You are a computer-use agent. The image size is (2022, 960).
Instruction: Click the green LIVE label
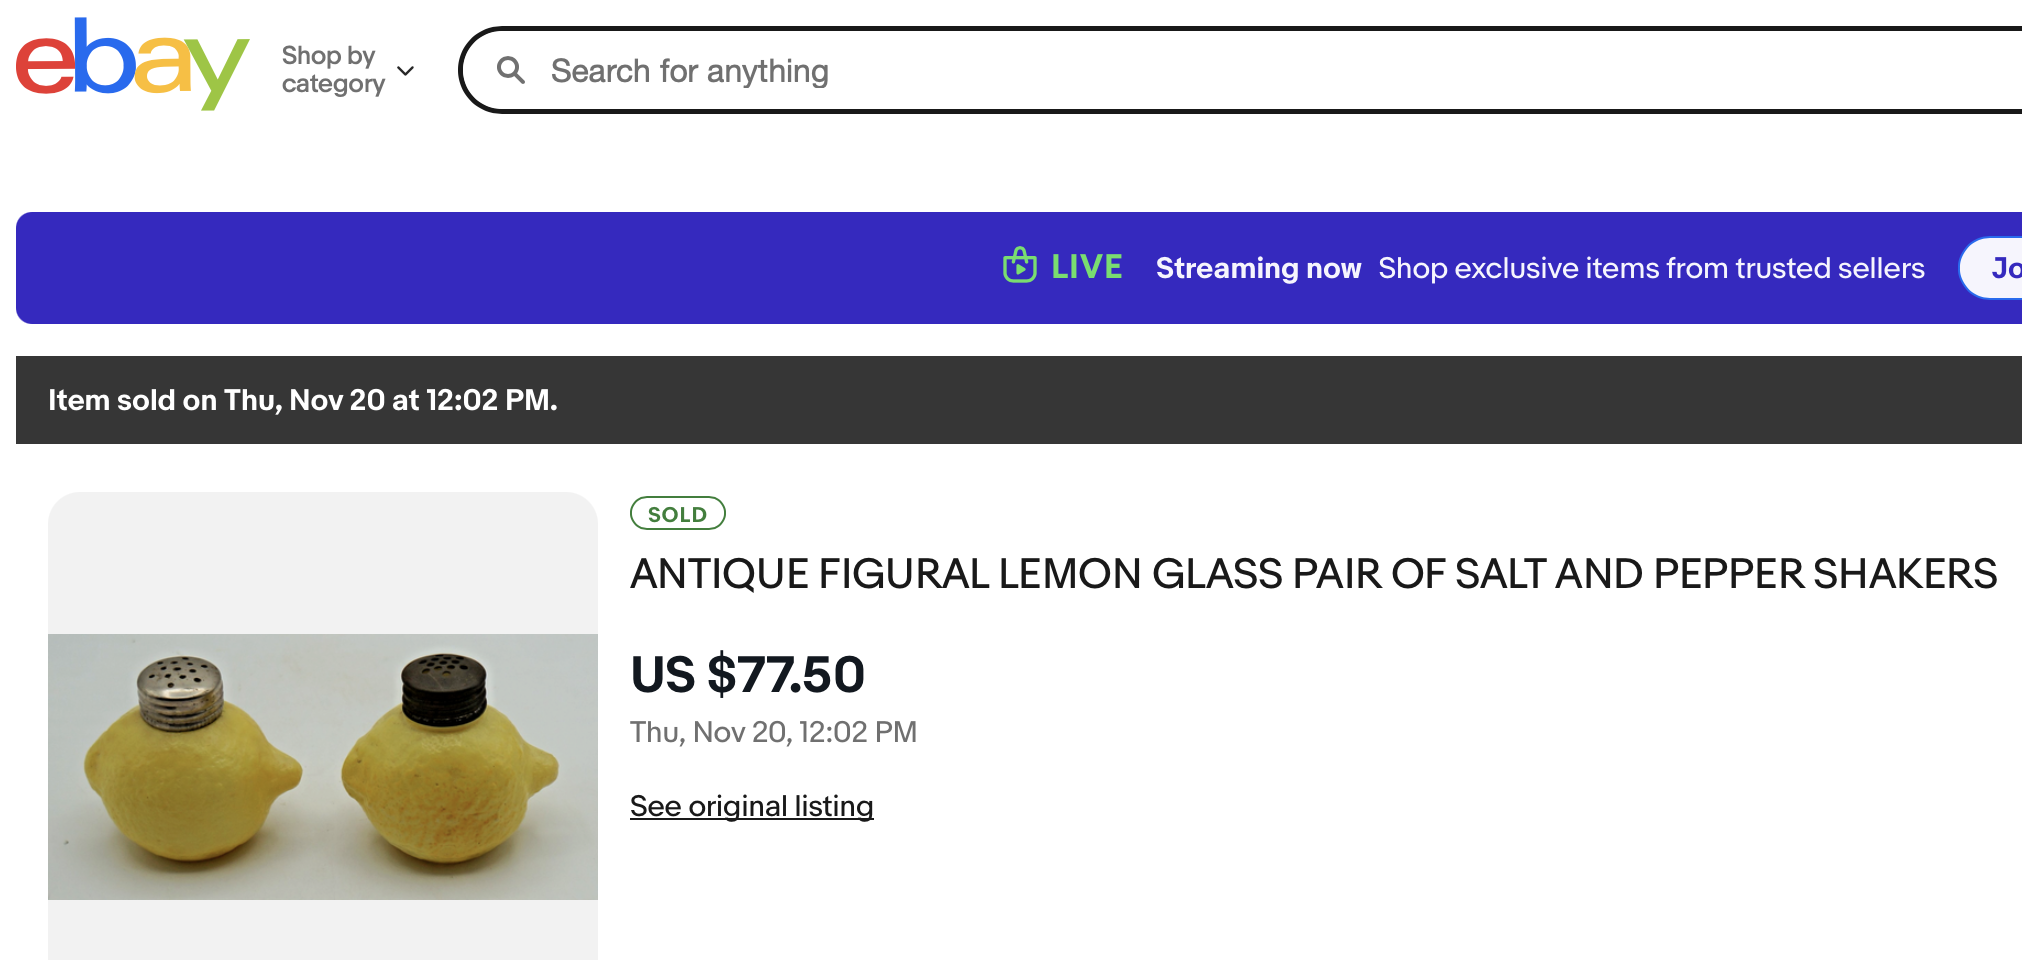pos(1086,267)
